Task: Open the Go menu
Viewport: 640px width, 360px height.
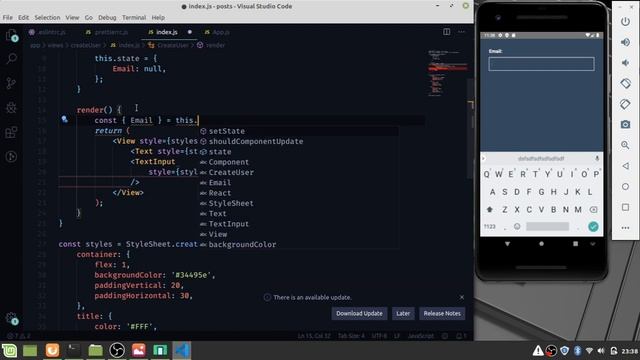Action: pos(89,18)
